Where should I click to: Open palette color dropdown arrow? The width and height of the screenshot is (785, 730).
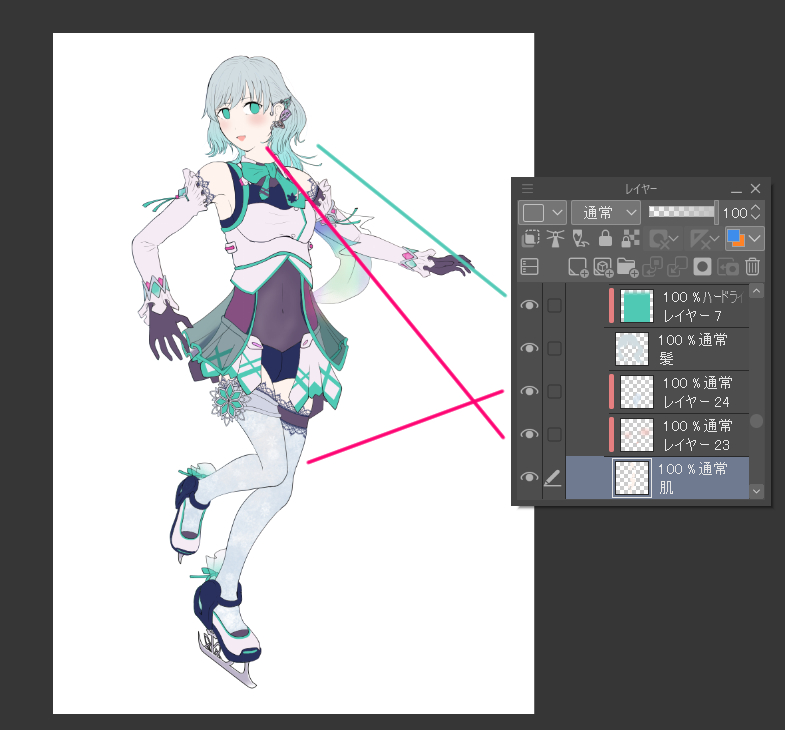pos(557,213)
